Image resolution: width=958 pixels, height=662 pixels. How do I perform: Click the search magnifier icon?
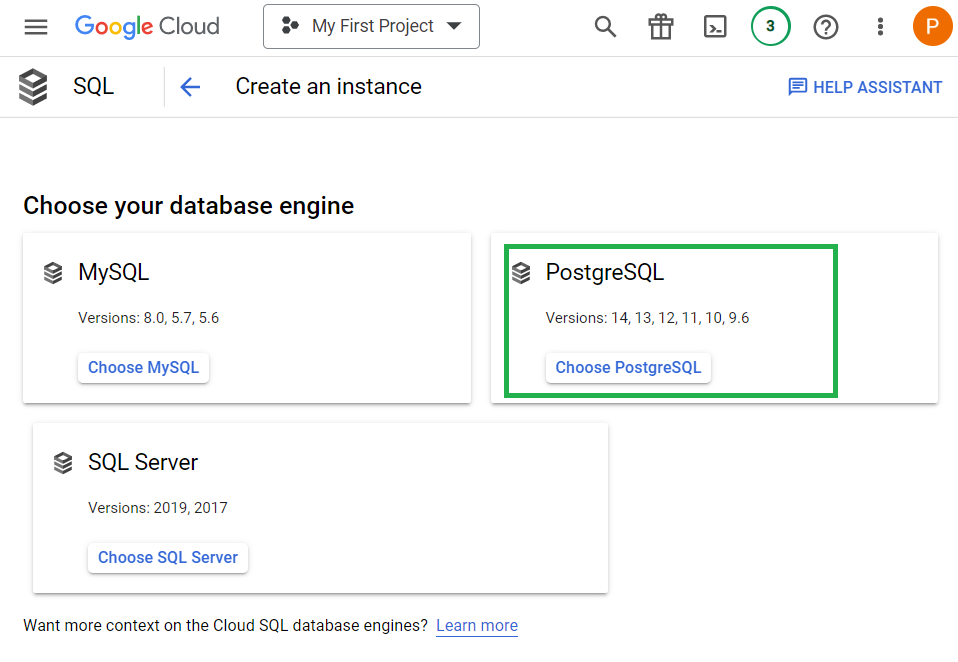click(x=605, y=27)
